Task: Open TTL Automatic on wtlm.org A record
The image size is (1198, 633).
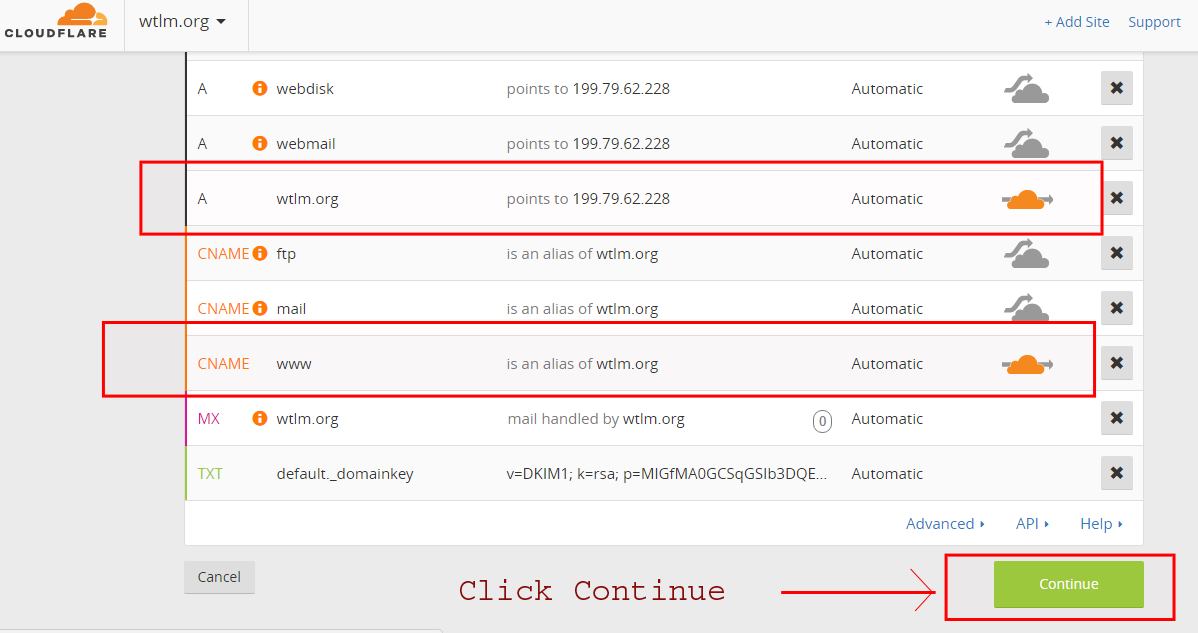Action: point(887,199)
